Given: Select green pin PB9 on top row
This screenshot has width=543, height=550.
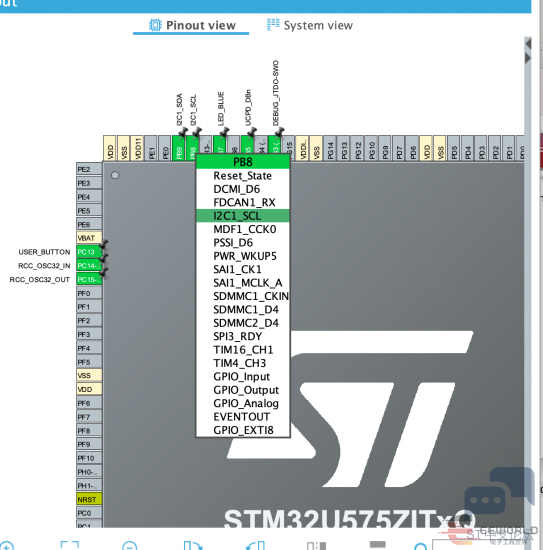Looking at the screenshot, I should pos(179,148).
